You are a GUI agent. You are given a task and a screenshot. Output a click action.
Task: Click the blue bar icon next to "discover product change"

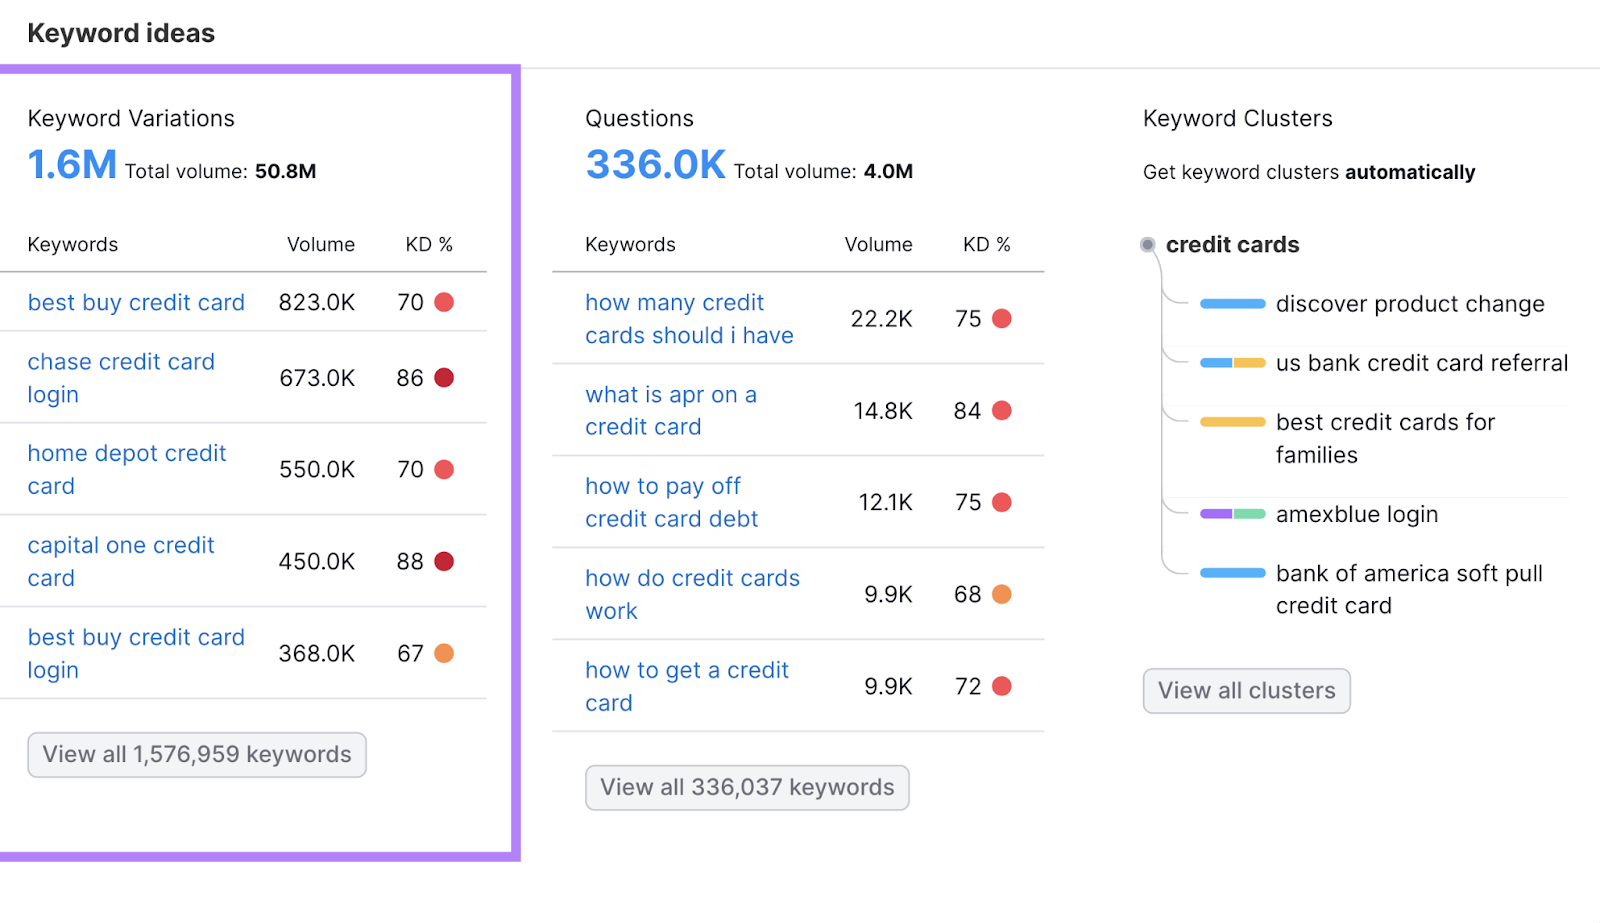tap(1232, 304)
